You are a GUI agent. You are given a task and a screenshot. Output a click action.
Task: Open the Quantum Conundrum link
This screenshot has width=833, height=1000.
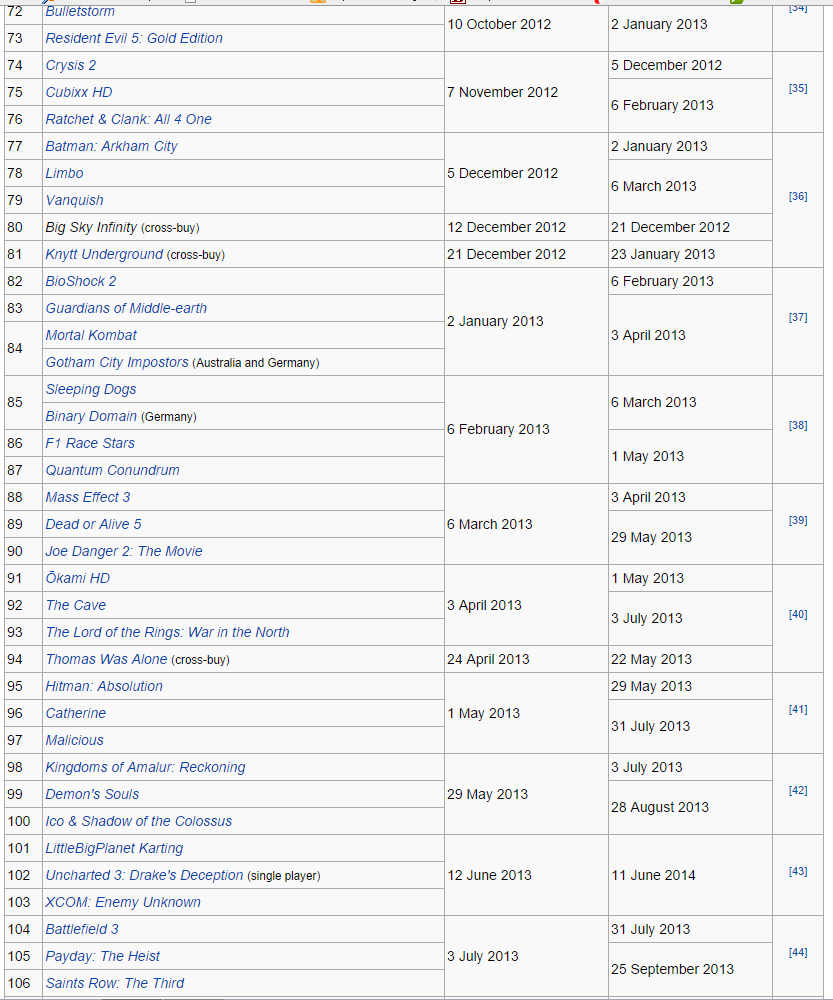112,470
